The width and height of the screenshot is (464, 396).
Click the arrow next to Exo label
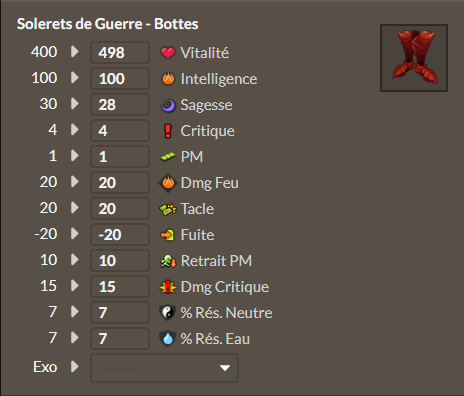[x=75, y=366]
